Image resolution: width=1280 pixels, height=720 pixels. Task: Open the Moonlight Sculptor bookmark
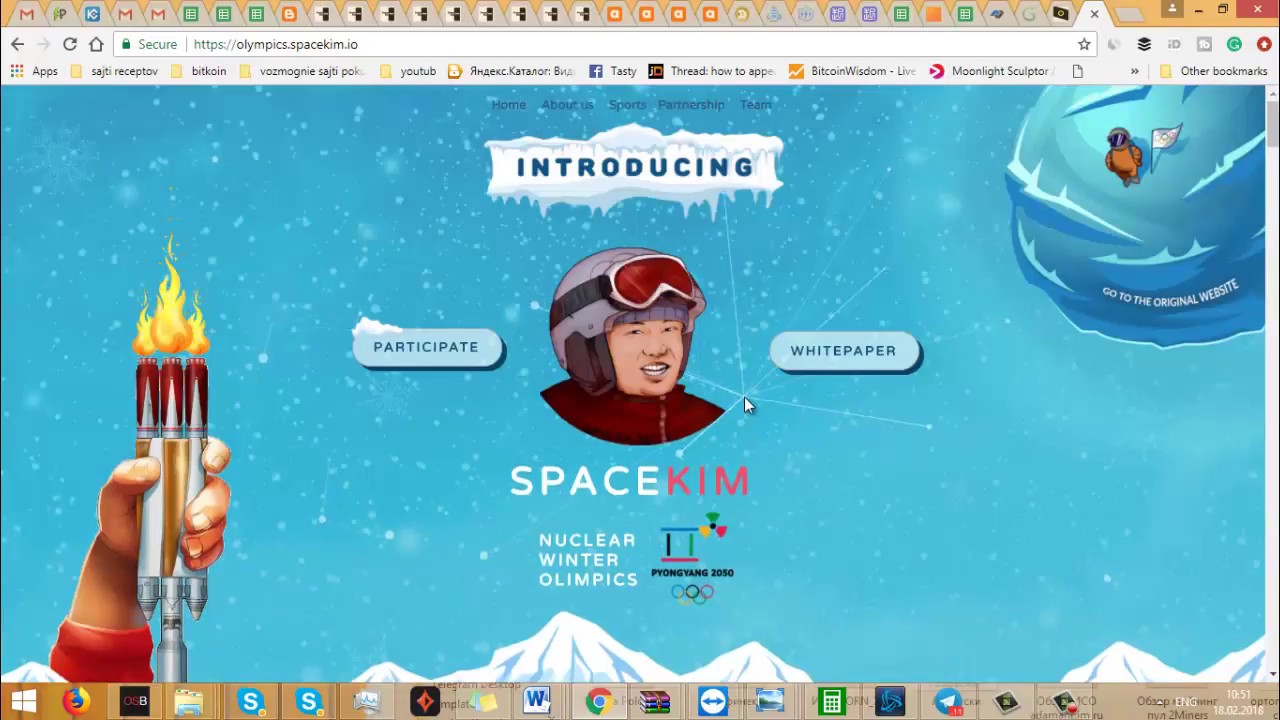(x=991, y=71)
